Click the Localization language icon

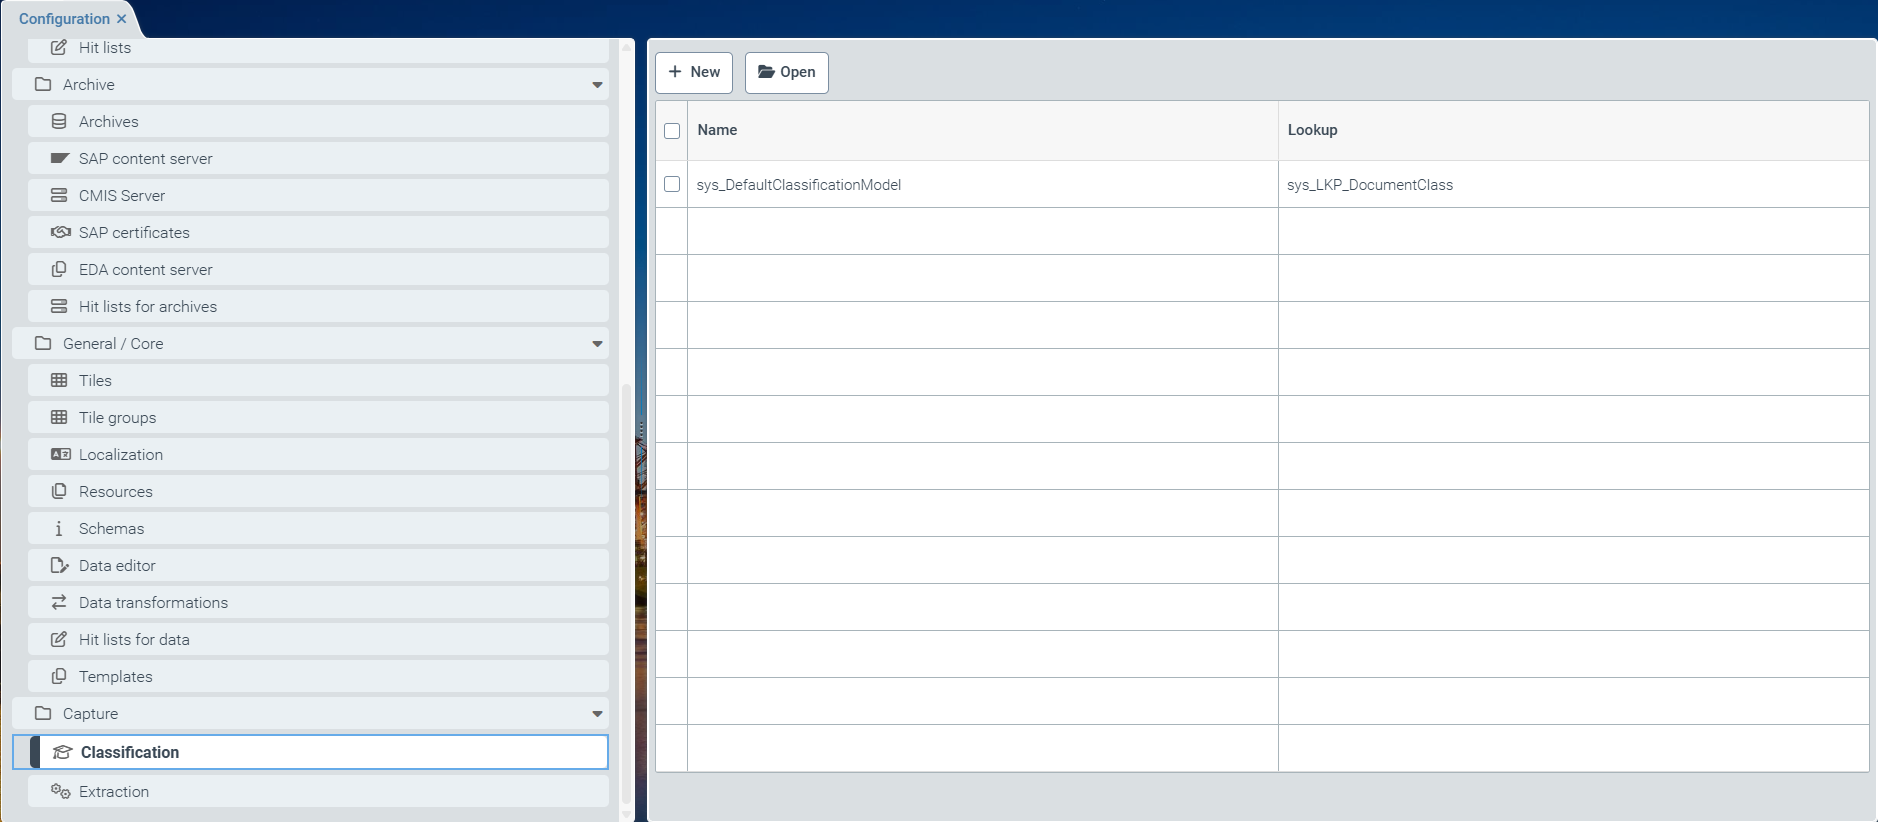click(60, 454)
